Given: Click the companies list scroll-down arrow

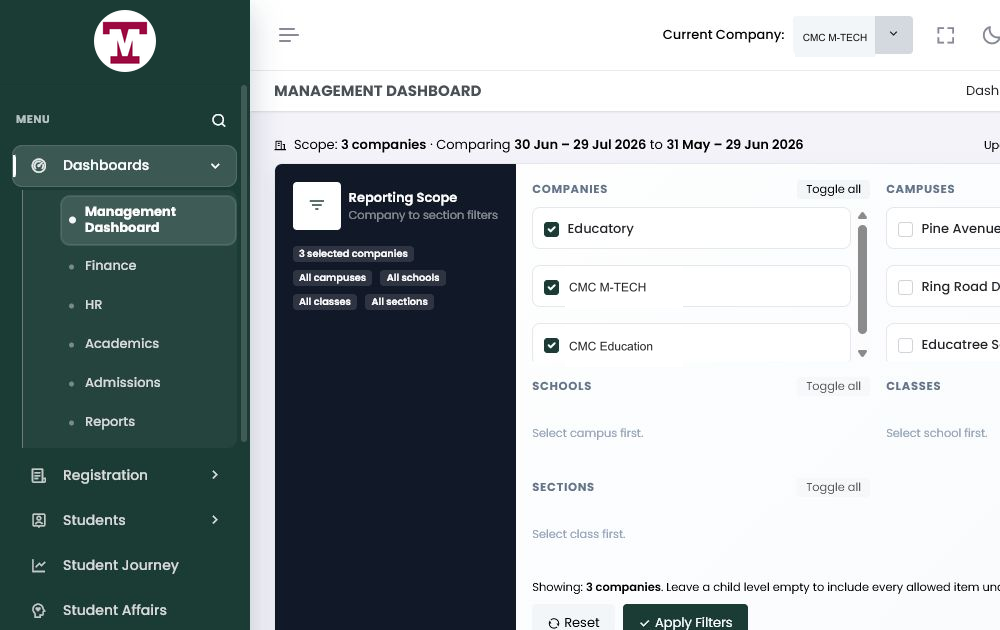Looking at the screenshot, I should [862, 353].
